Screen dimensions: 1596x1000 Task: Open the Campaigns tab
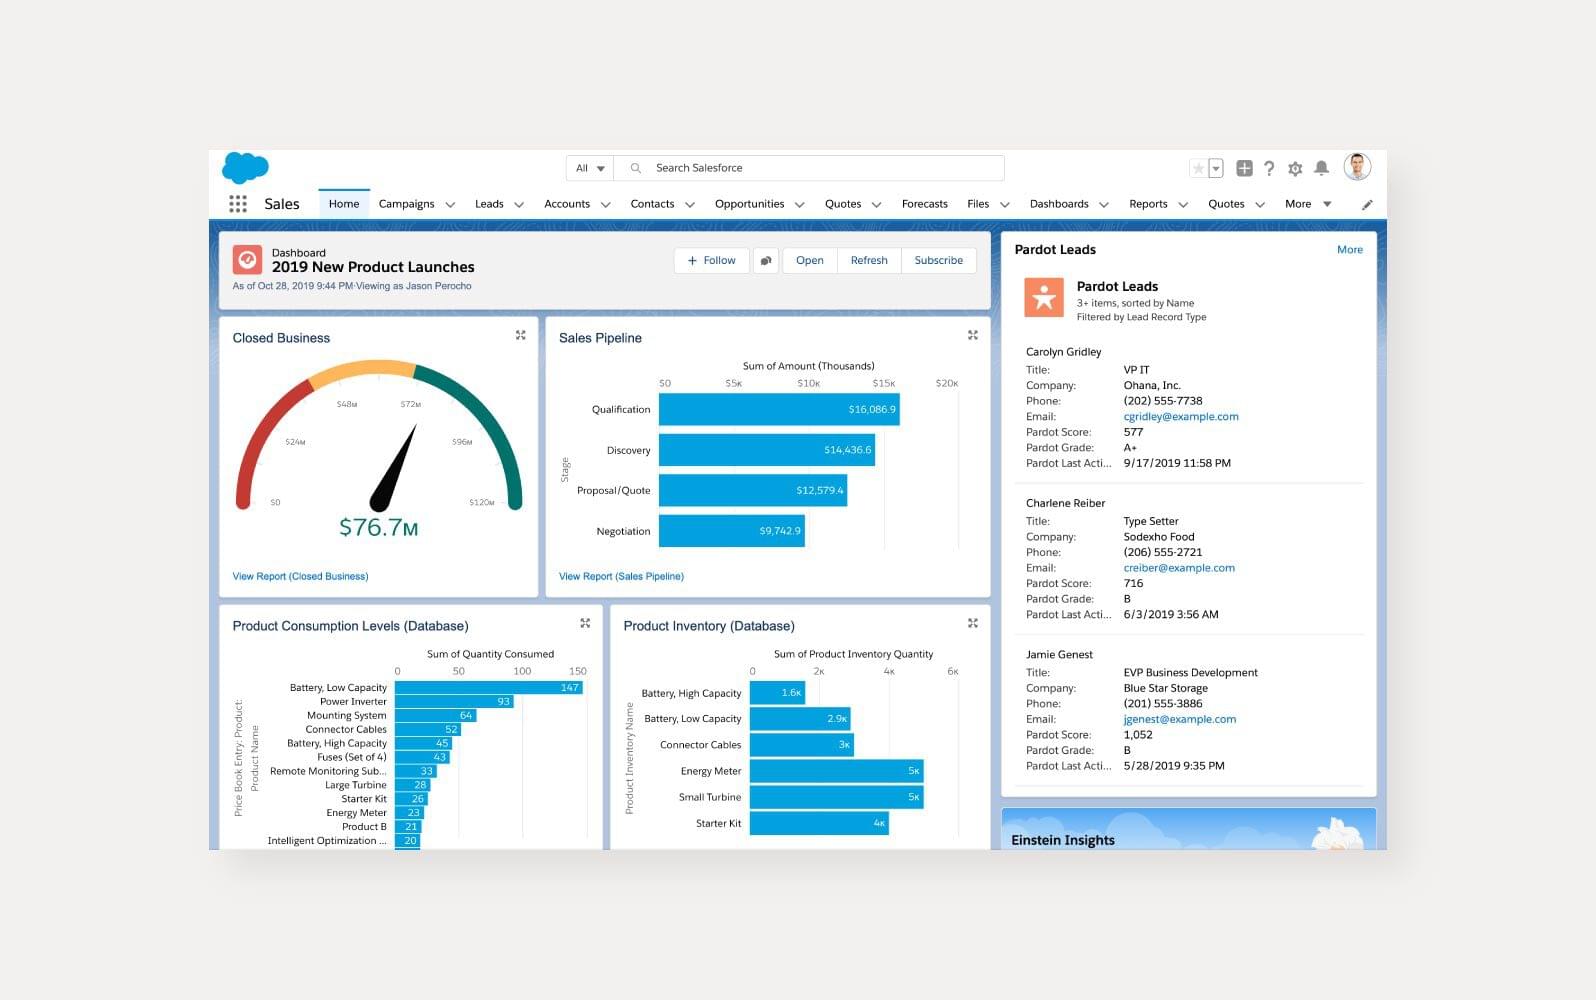pyautogui.click(x=406, y=204)
